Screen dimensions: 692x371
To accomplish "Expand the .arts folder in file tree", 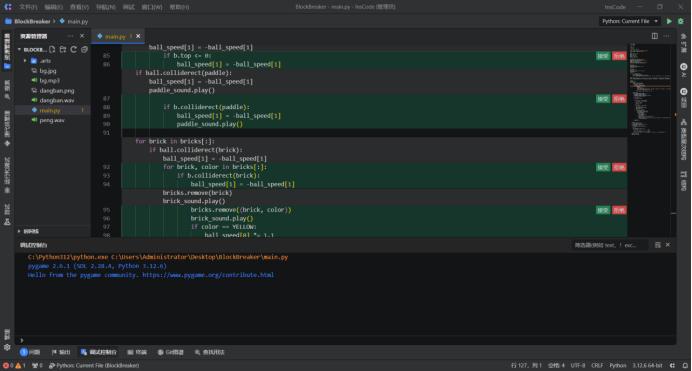I will click(x=25, y=61).
